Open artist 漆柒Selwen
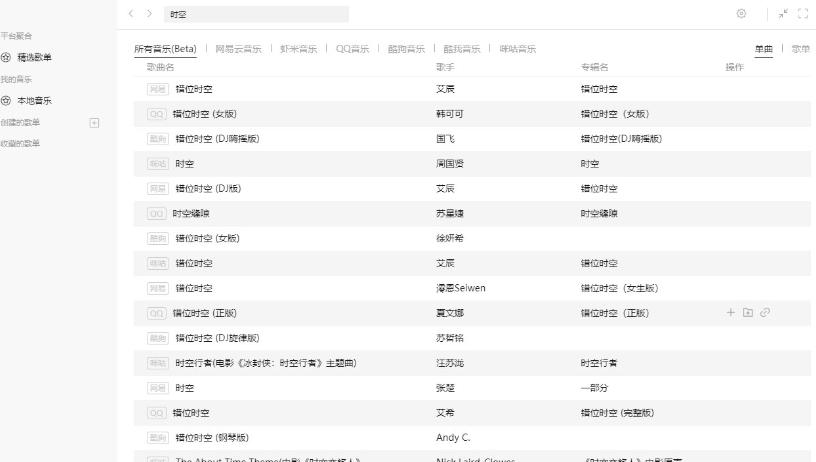 click(461, 288)
